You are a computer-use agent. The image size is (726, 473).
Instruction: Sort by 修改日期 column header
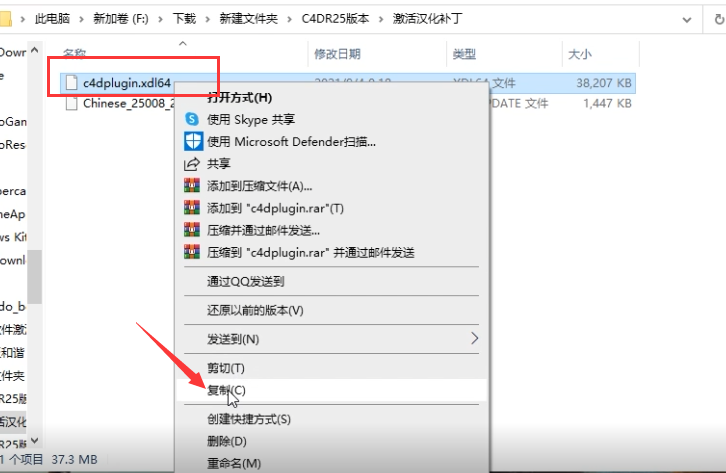338,54
